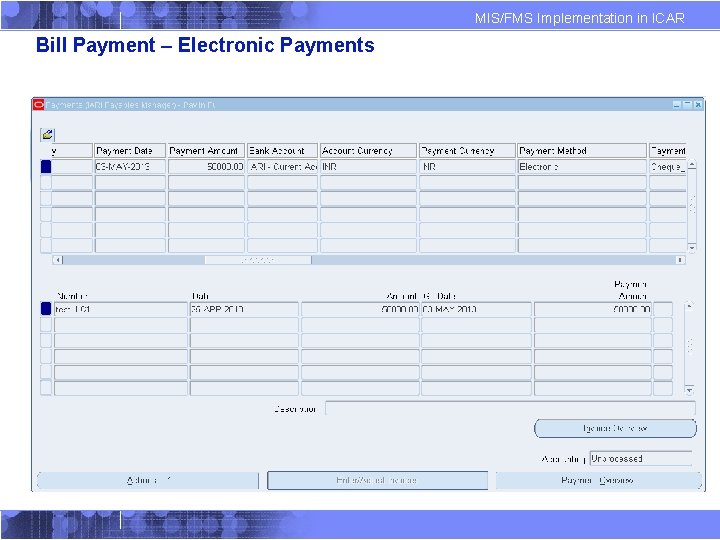Click the Cheque payment document cell at the right edge
720x540 pixels.
(x=668, y=167)
